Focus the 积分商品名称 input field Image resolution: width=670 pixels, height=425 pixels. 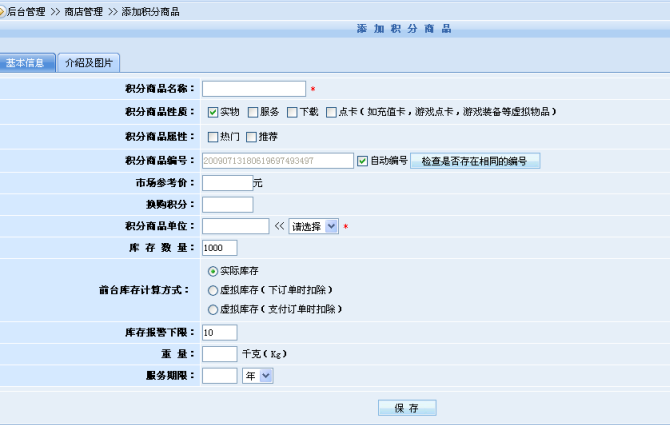tap(254, 89)
